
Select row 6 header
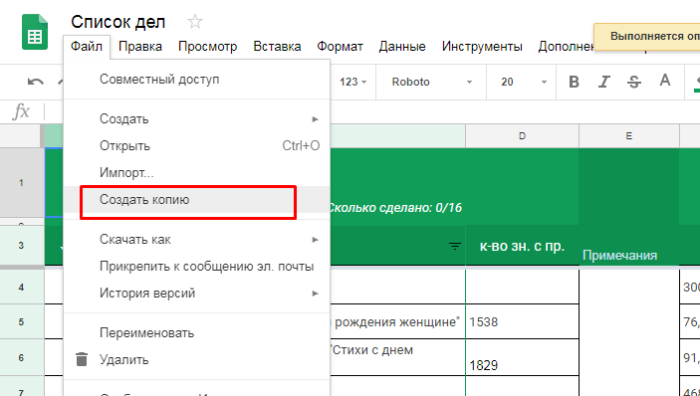pyautogui.click(x=22, y=358)
